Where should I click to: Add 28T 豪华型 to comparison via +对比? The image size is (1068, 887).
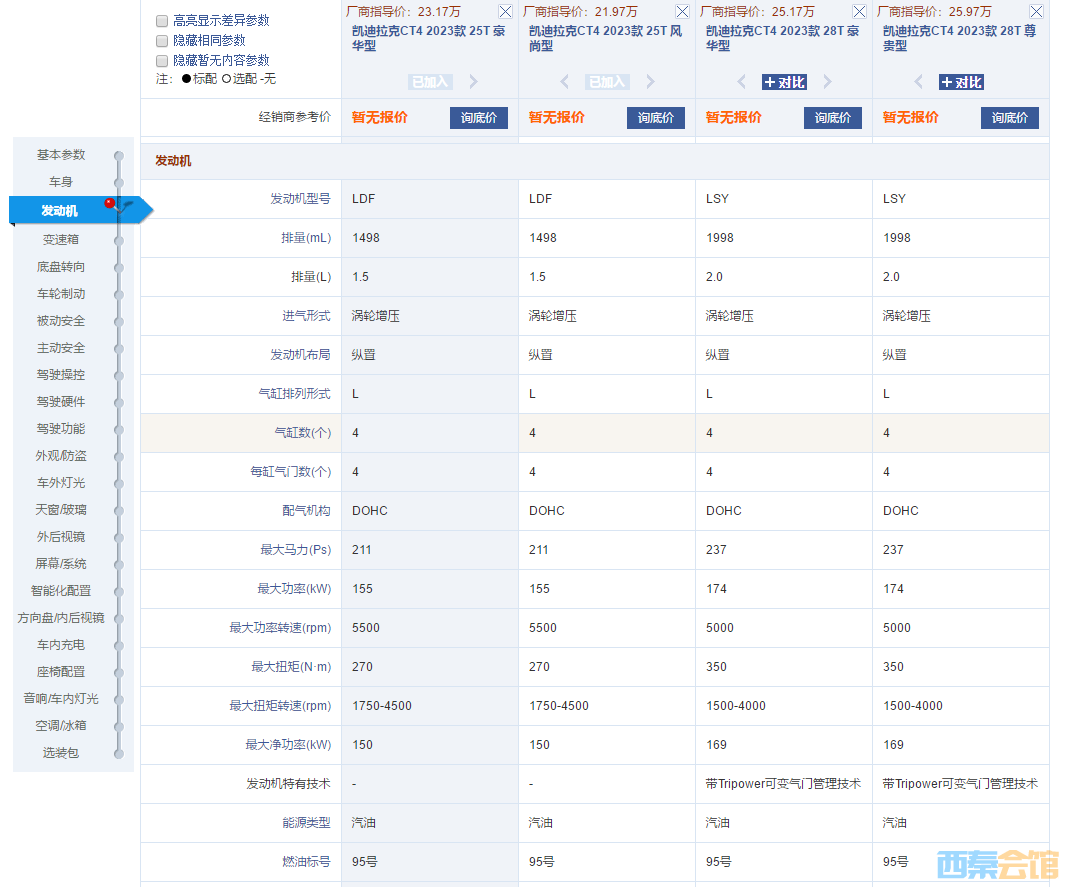784,82
